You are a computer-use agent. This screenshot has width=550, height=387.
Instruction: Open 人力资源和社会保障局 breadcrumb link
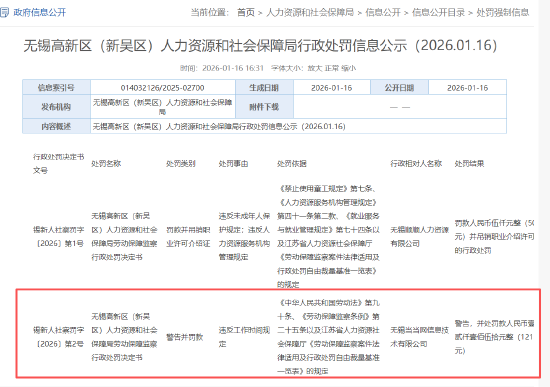(310, 13)
